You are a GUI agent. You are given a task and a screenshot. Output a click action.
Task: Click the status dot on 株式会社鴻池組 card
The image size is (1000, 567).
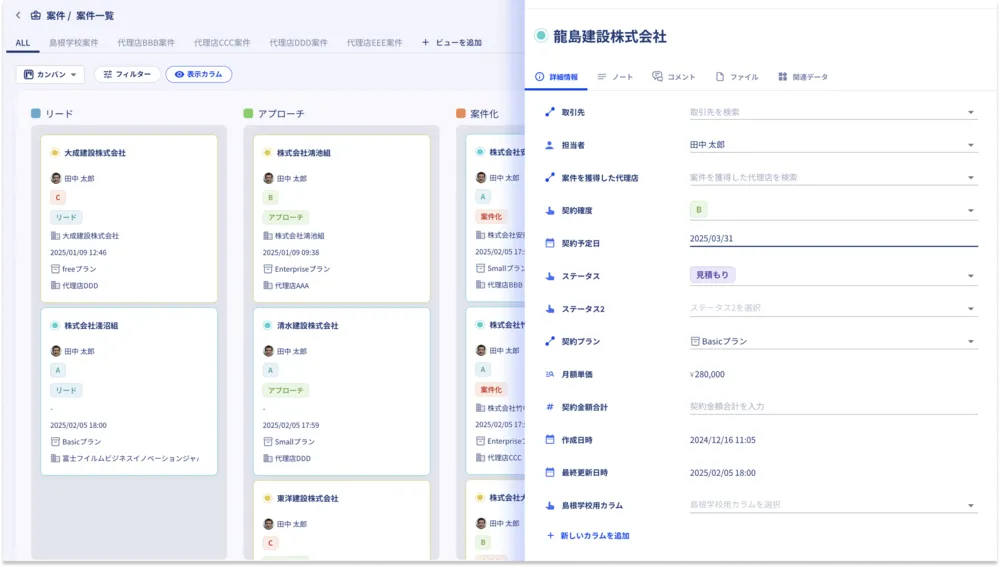[x=267, y=152]
